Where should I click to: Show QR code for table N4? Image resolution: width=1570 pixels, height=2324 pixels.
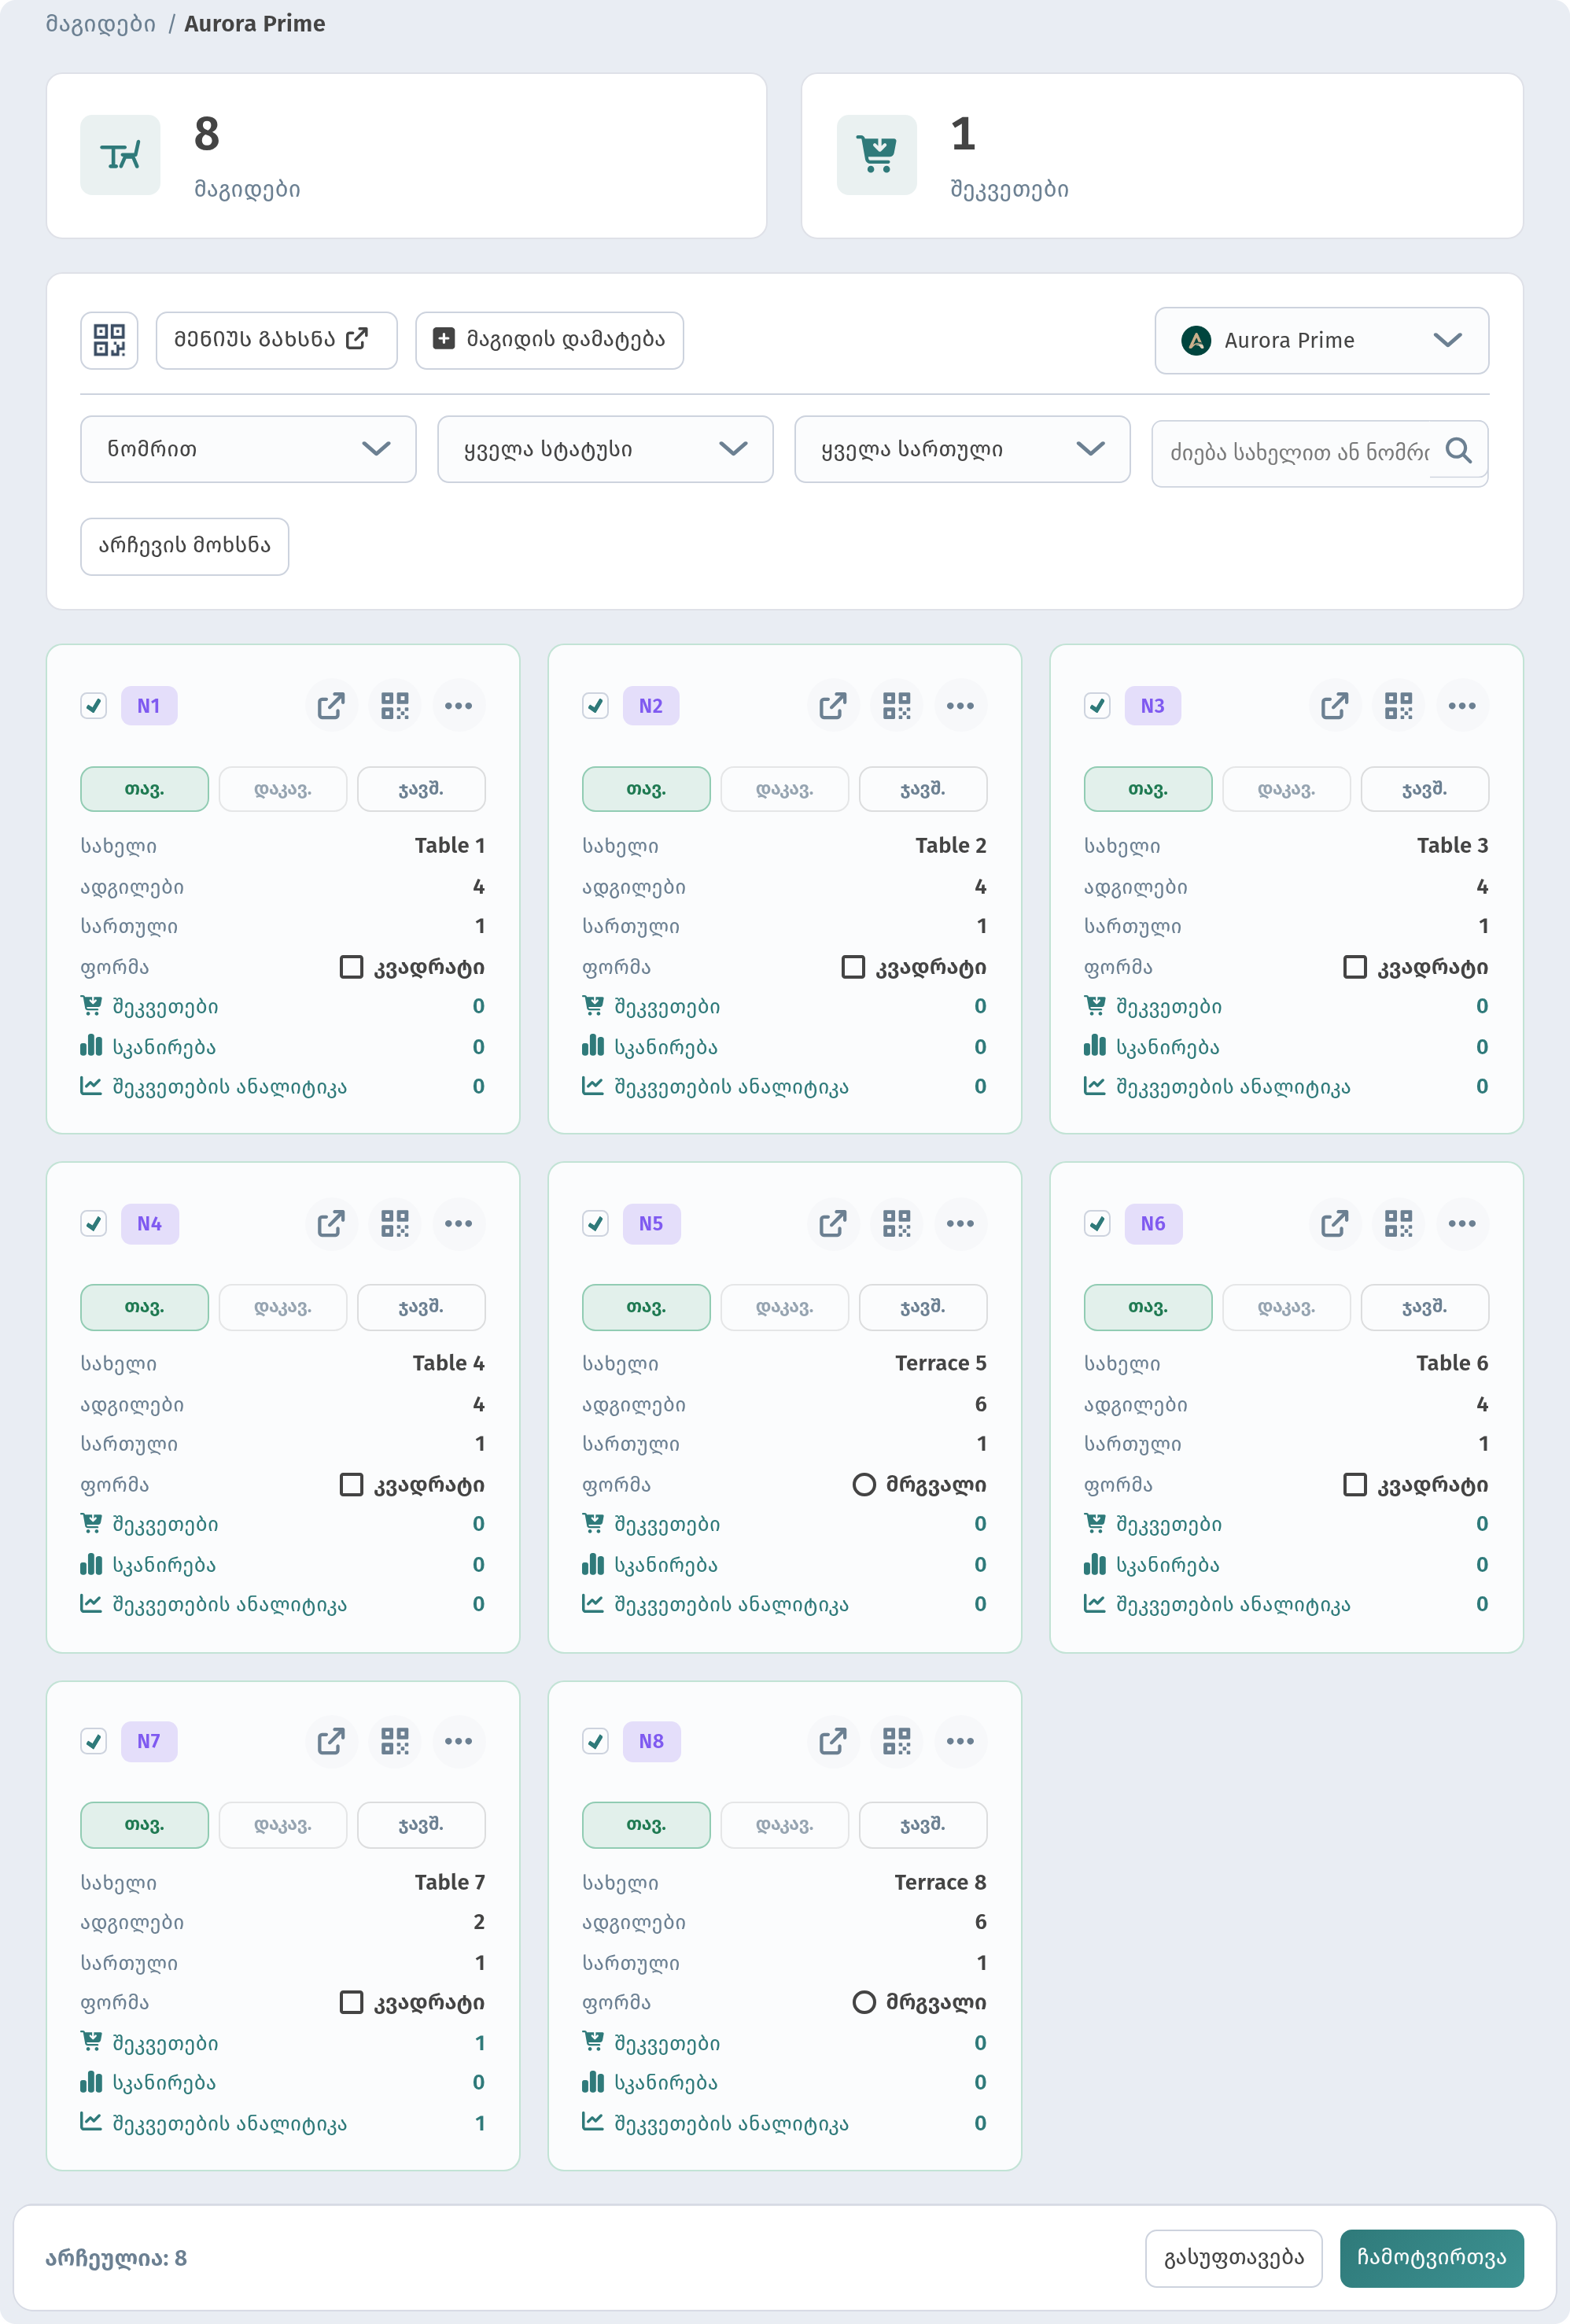[395, 1224]
